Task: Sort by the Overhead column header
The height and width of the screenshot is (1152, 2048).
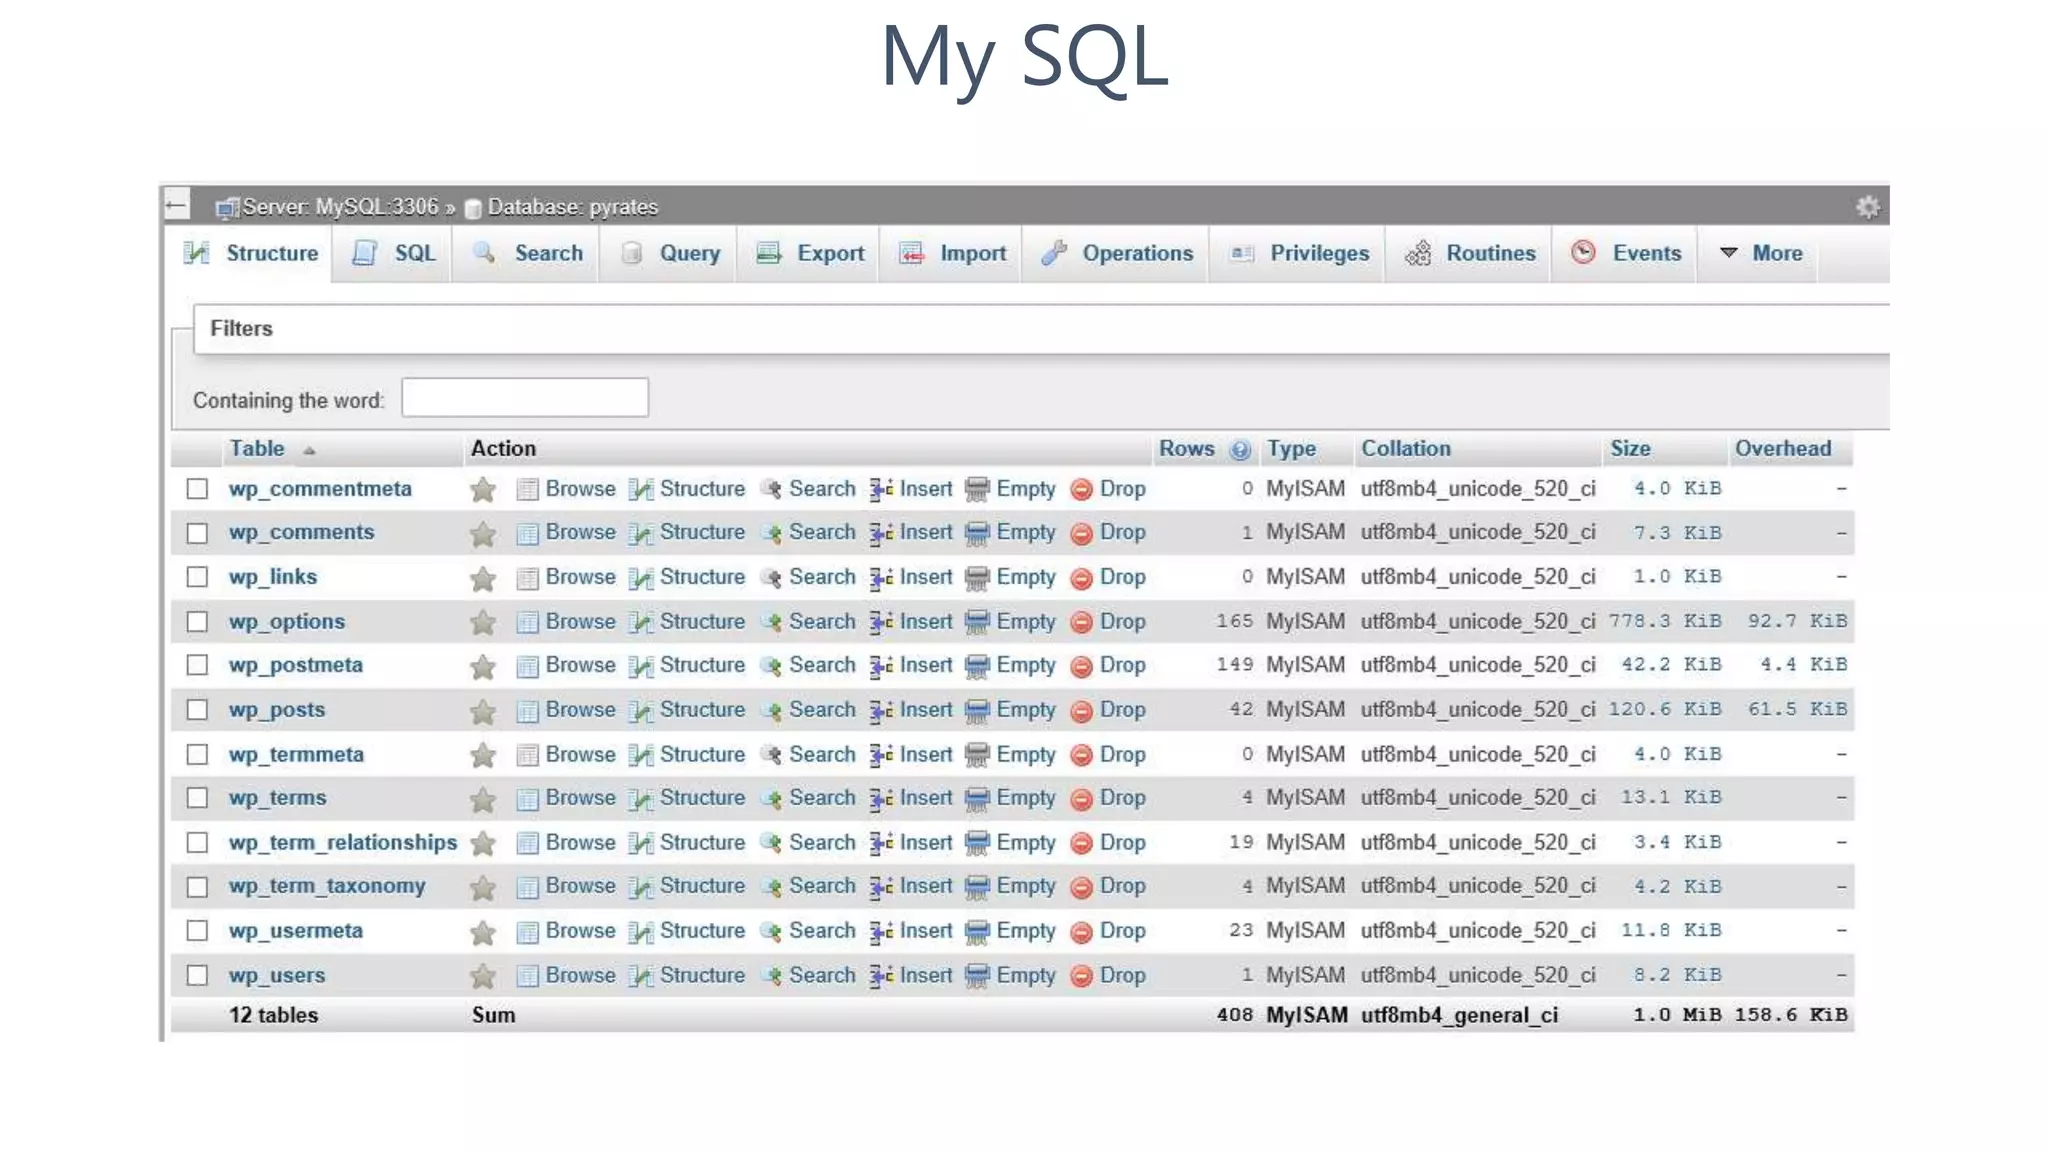Action: point(1783,449)
